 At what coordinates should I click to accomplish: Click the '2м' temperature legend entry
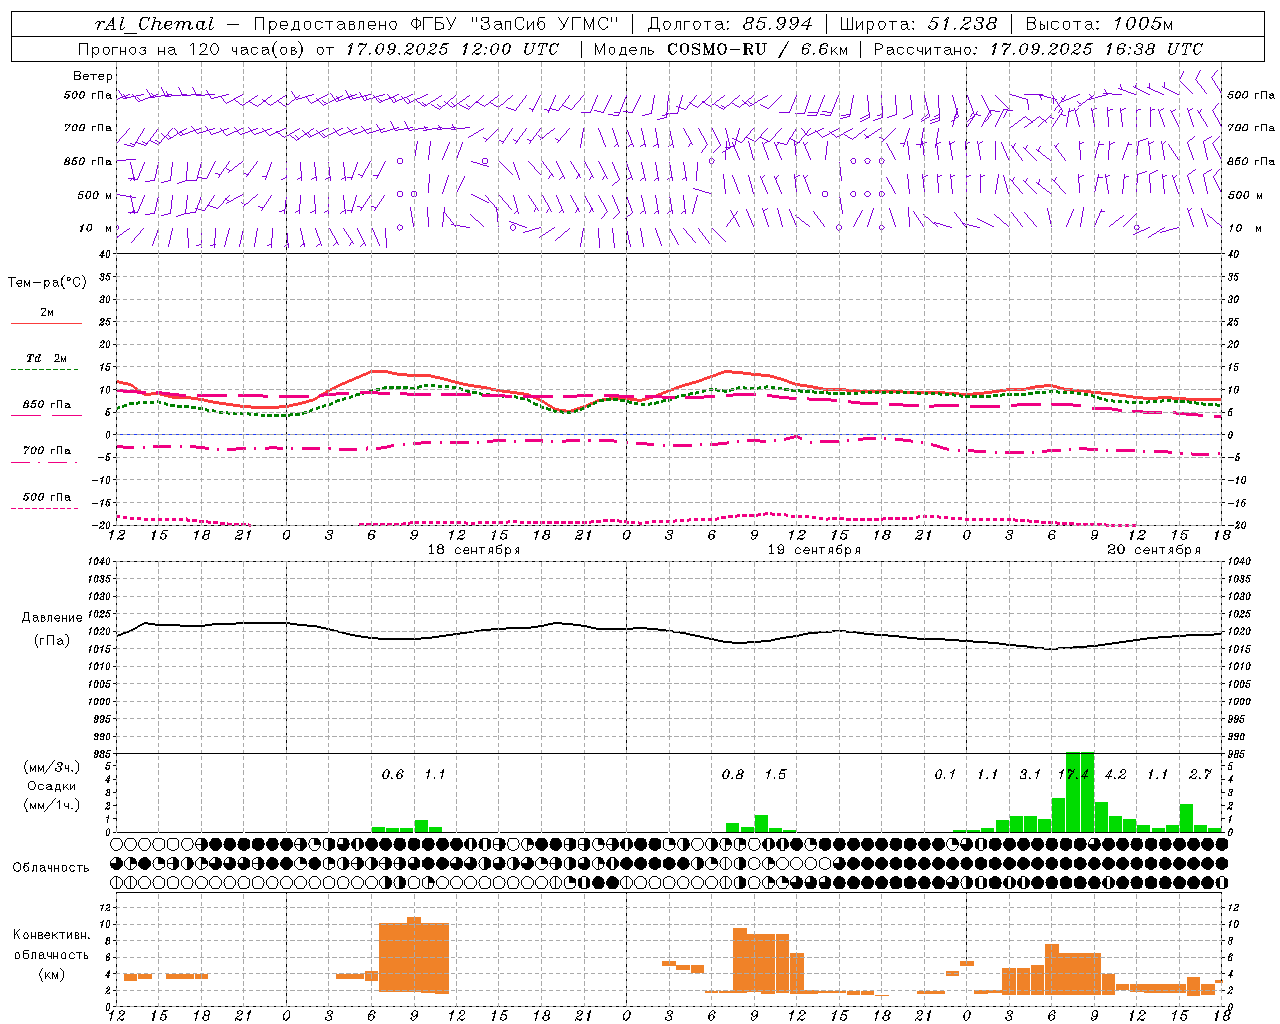pos(47,312)
